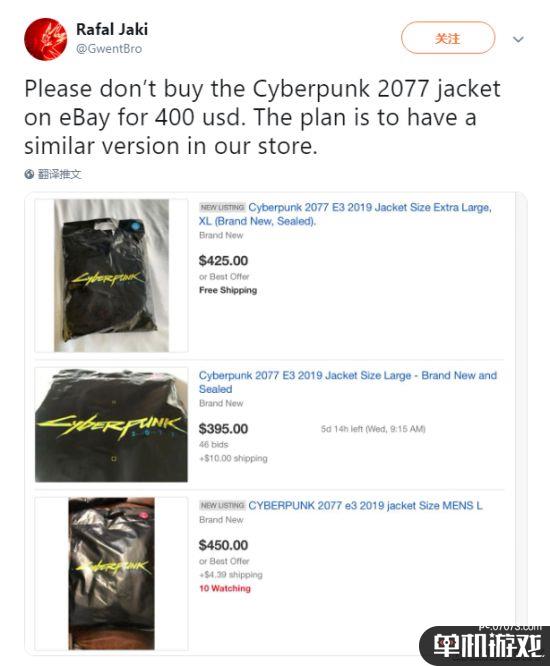Click the first listing's NEW LISTING badge

click(222, 207)
